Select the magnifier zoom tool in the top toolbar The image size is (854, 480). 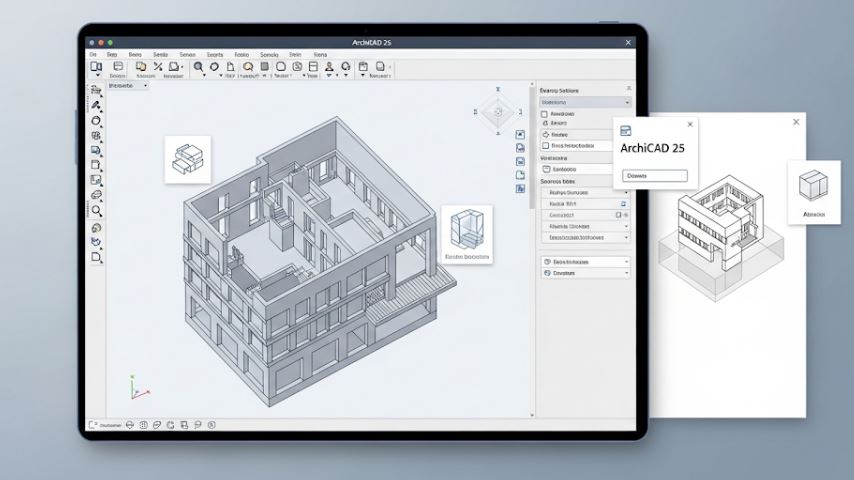pyautogui.click(x=198, y=66)
